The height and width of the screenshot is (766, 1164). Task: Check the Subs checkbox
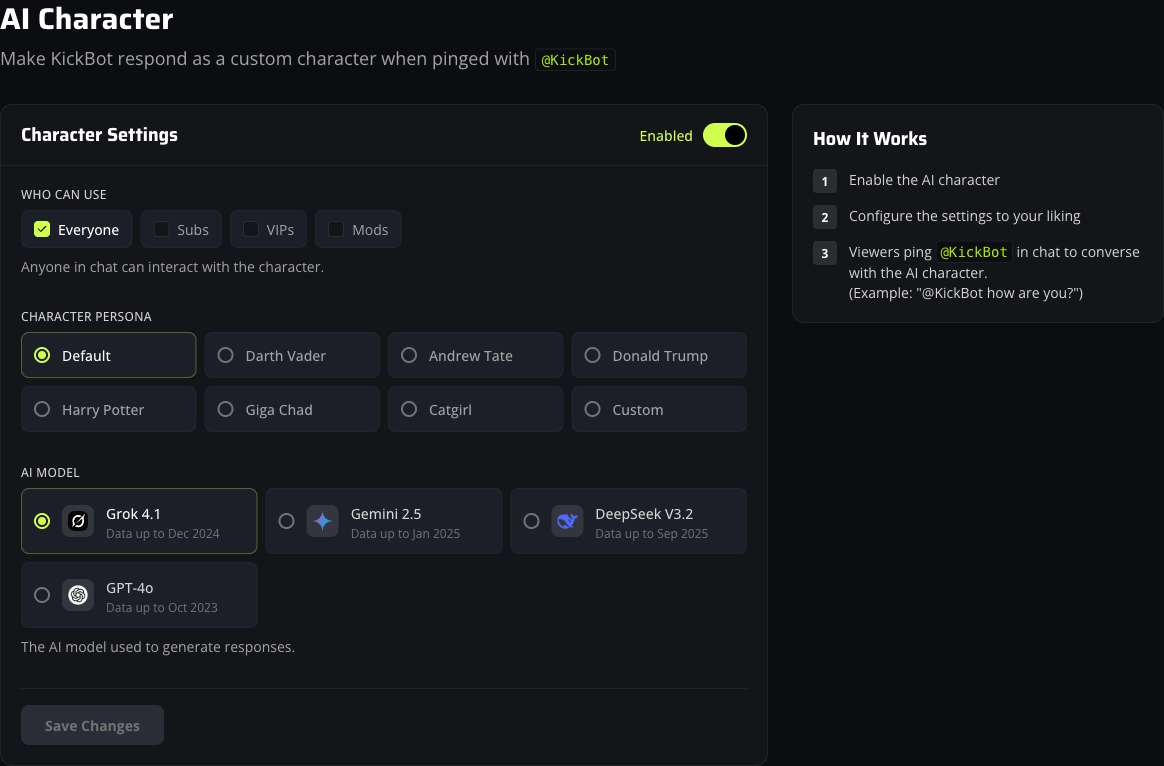coord(161,229)
